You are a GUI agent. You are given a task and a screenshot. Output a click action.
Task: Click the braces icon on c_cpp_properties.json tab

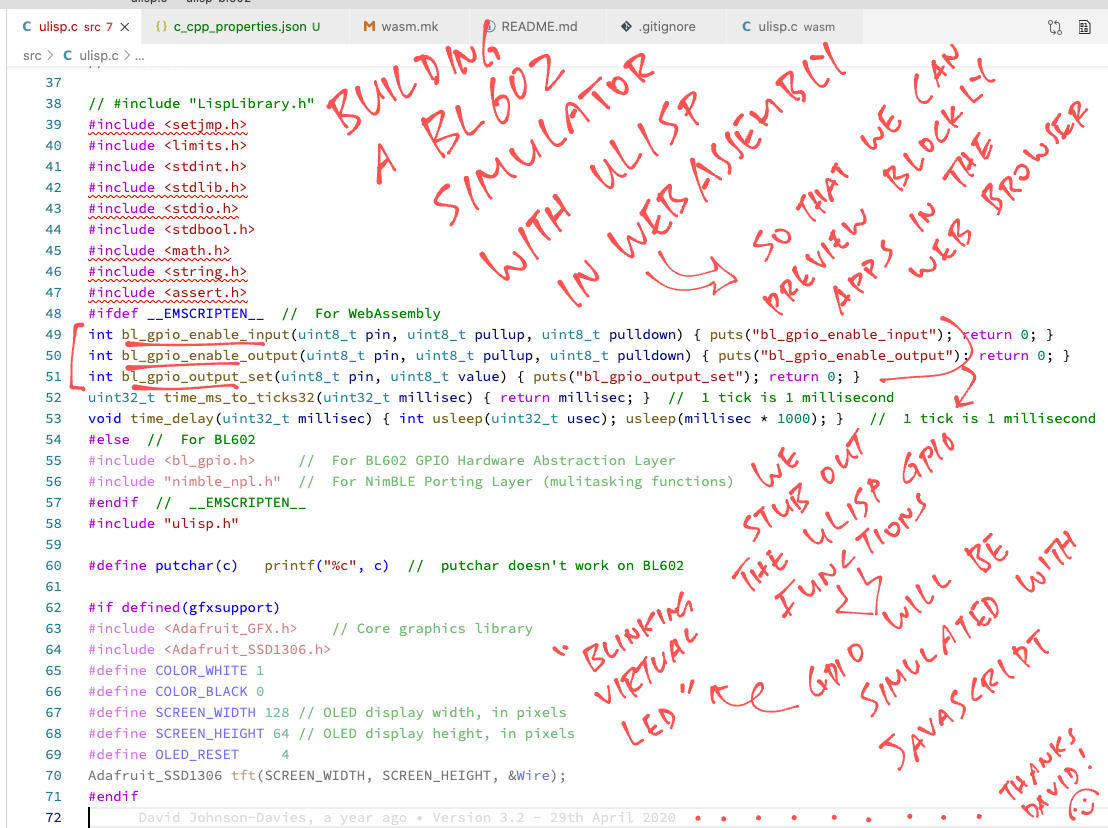[161, 27]
